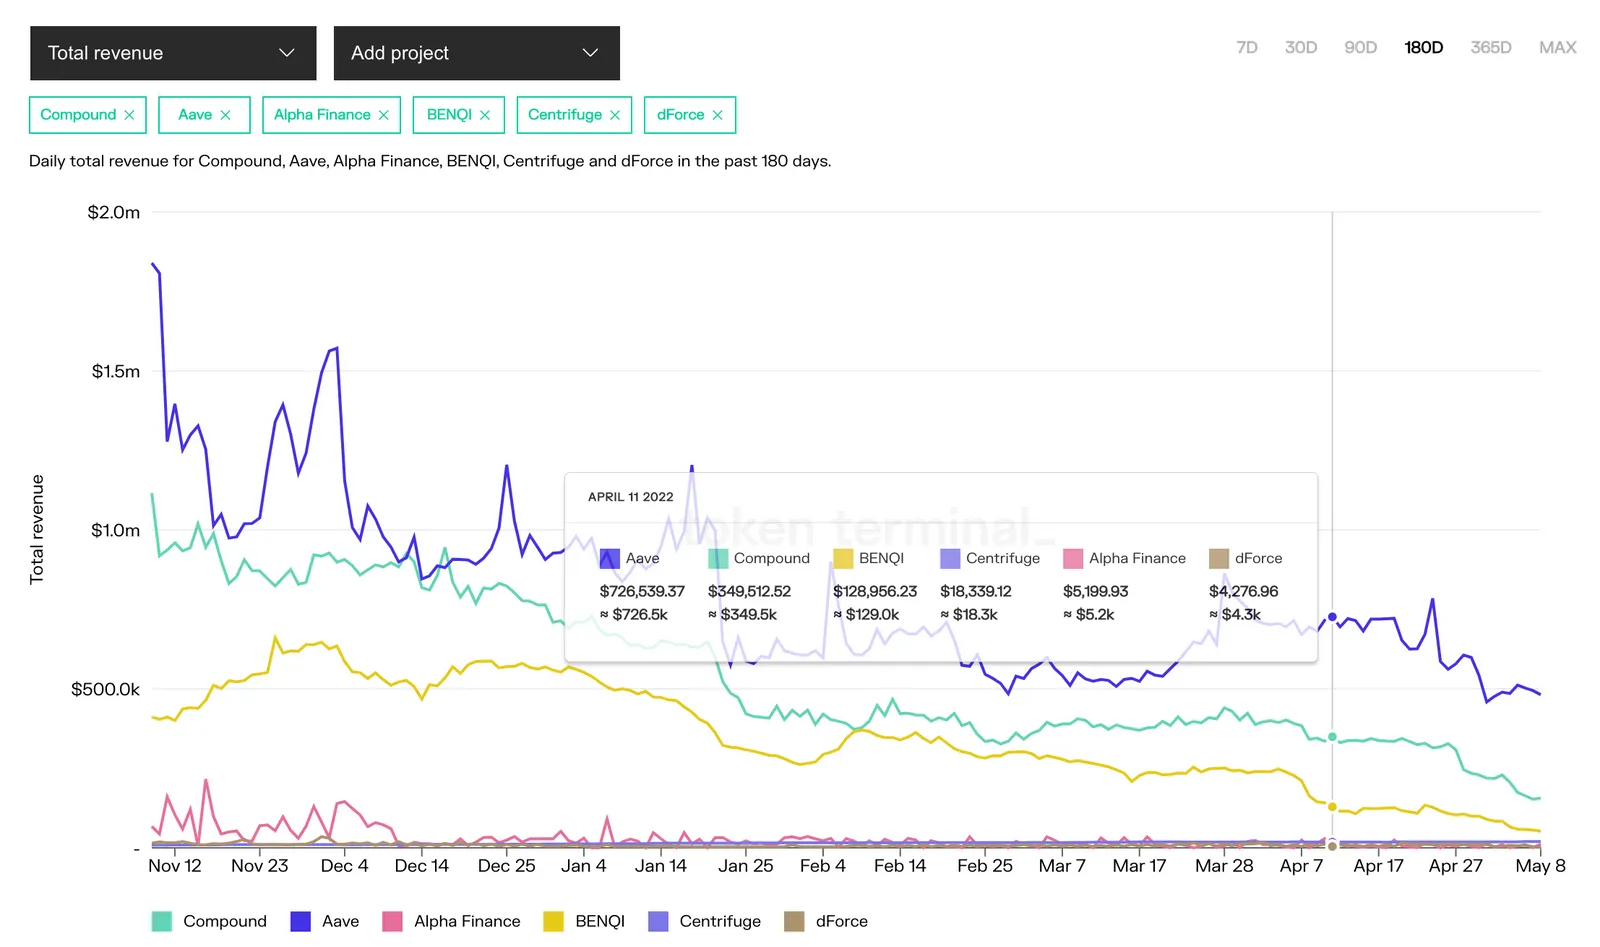Click Aave value $726,539.37 in tooltip
The width and height of the screenshot is (1600, 947).
pos(642,591)
